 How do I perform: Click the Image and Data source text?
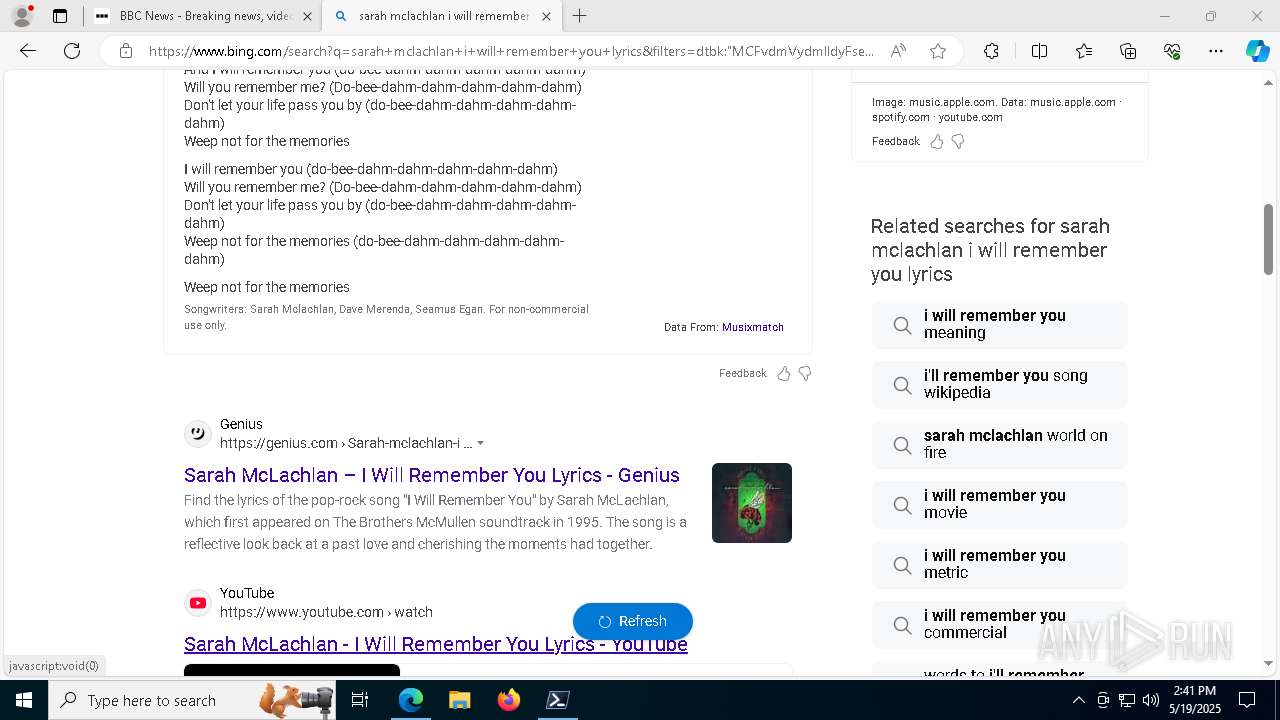coord(996,109)
